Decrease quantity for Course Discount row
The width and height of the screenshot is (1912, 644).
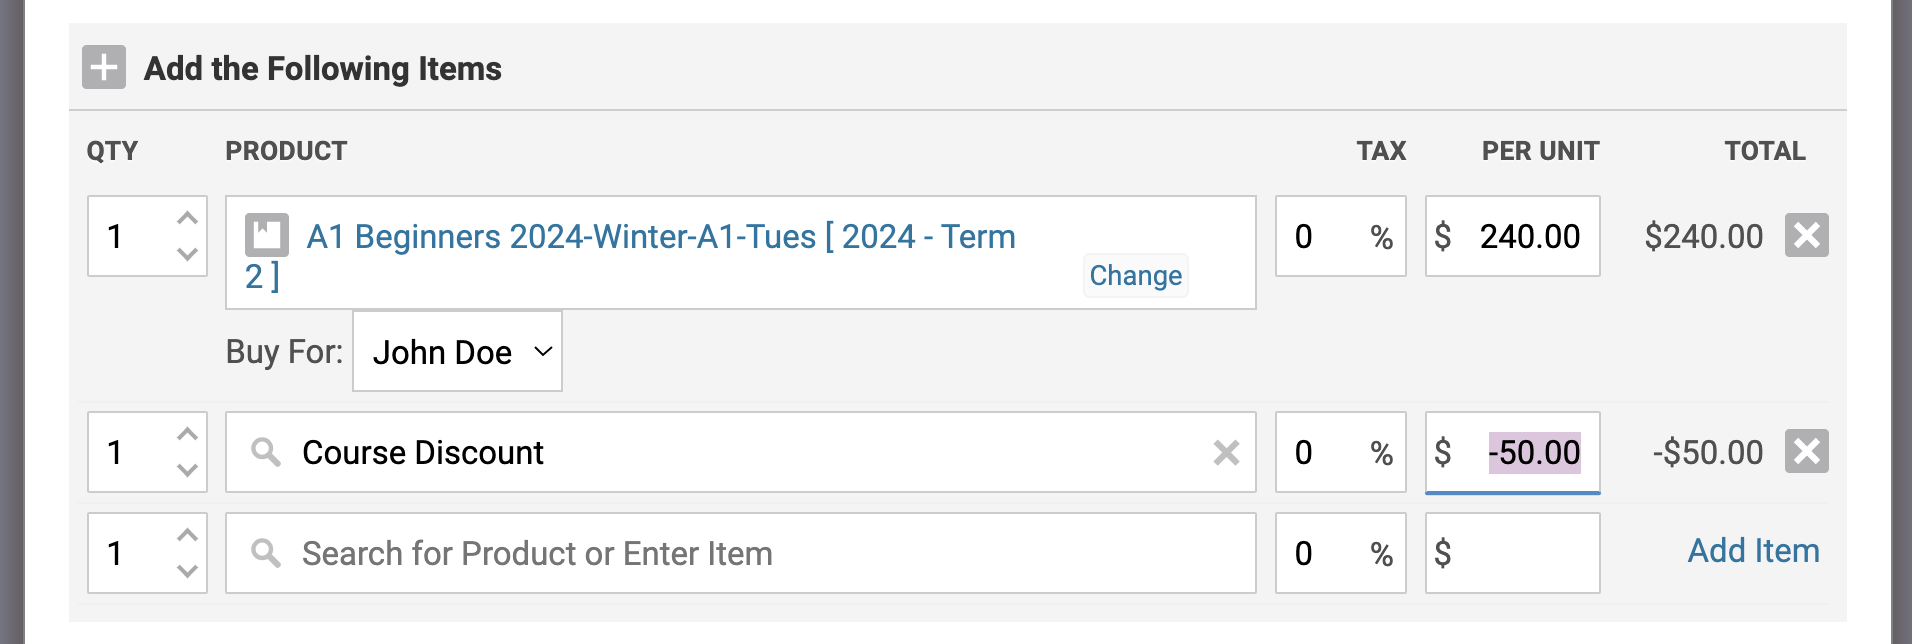187,471
